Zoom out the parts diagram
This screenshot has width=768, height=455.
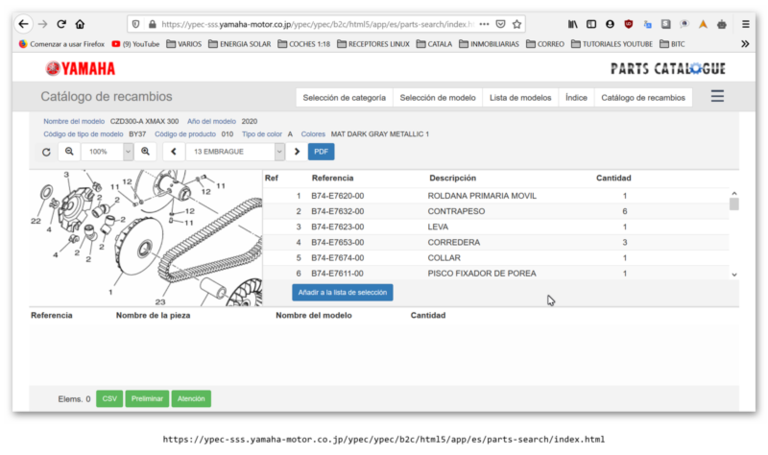[x=69, y=152]
